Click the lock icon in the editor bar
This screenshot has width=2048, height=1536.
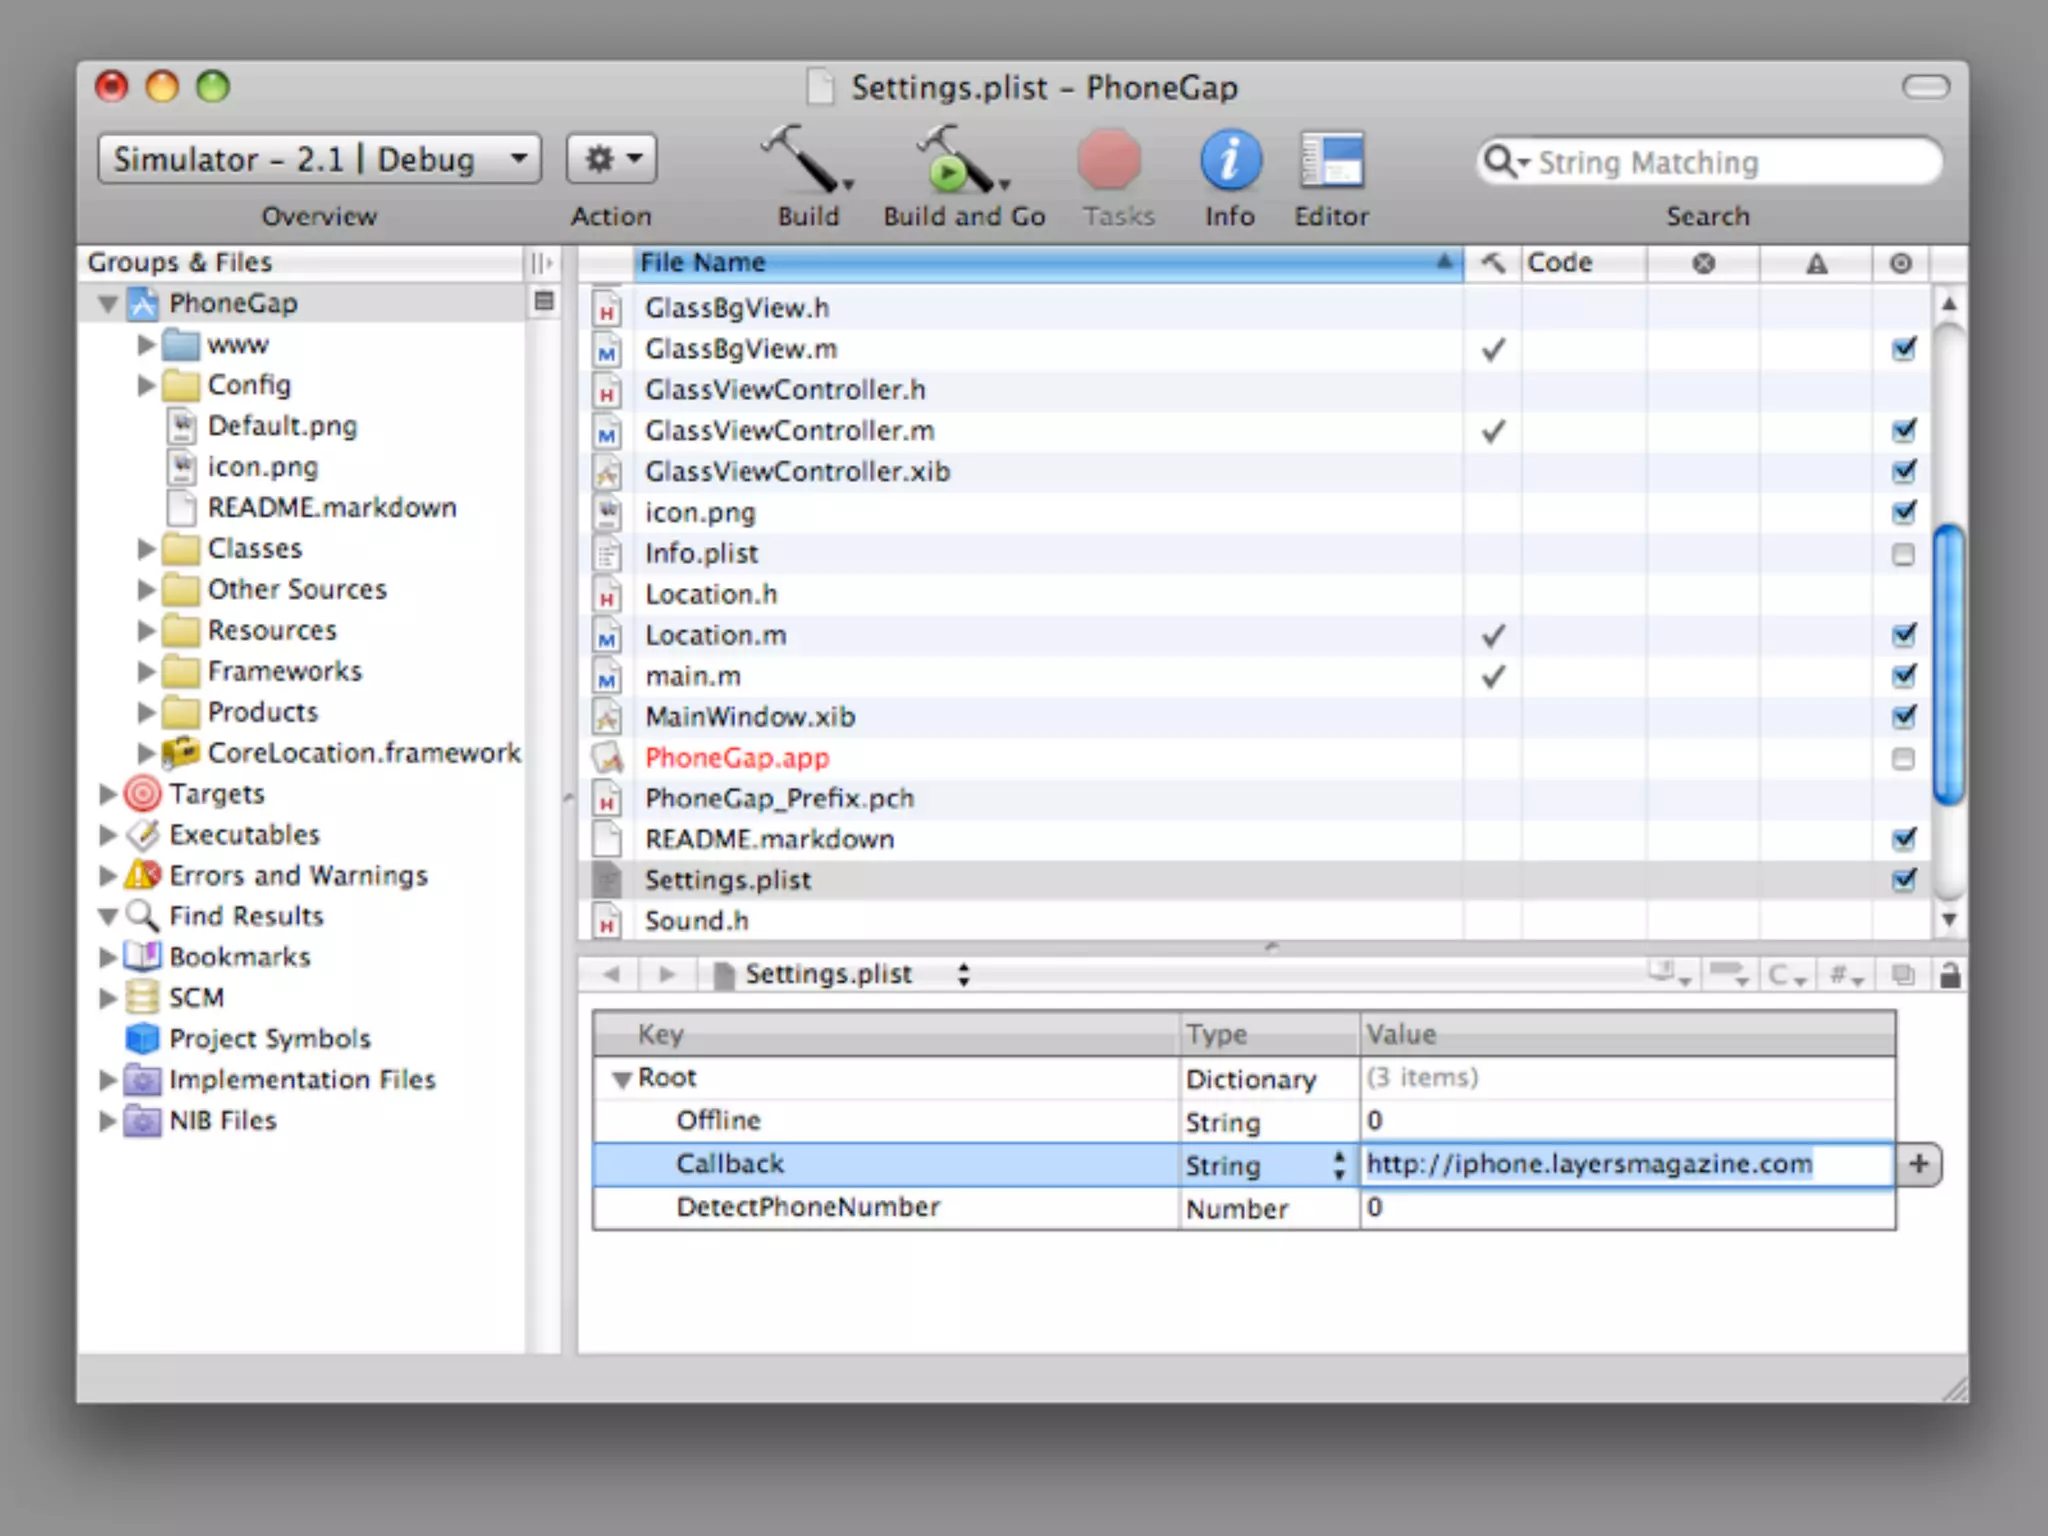(x=1949, y=975)
